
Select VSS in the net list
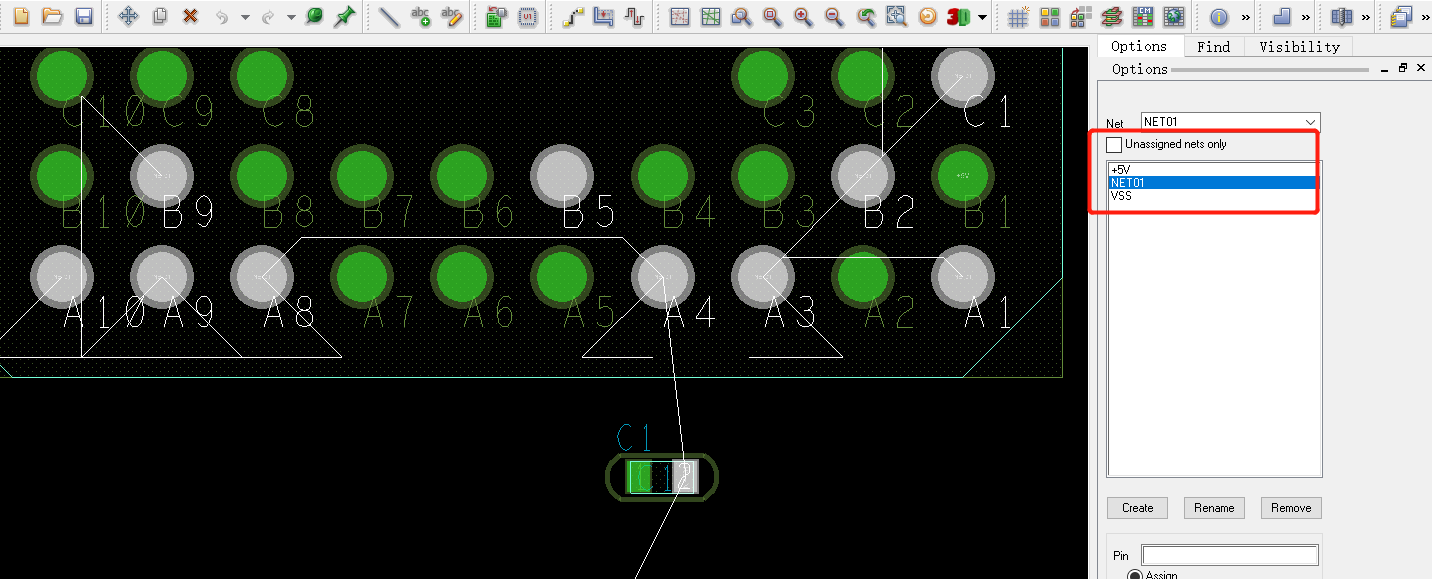click(x=1121, y=197)
